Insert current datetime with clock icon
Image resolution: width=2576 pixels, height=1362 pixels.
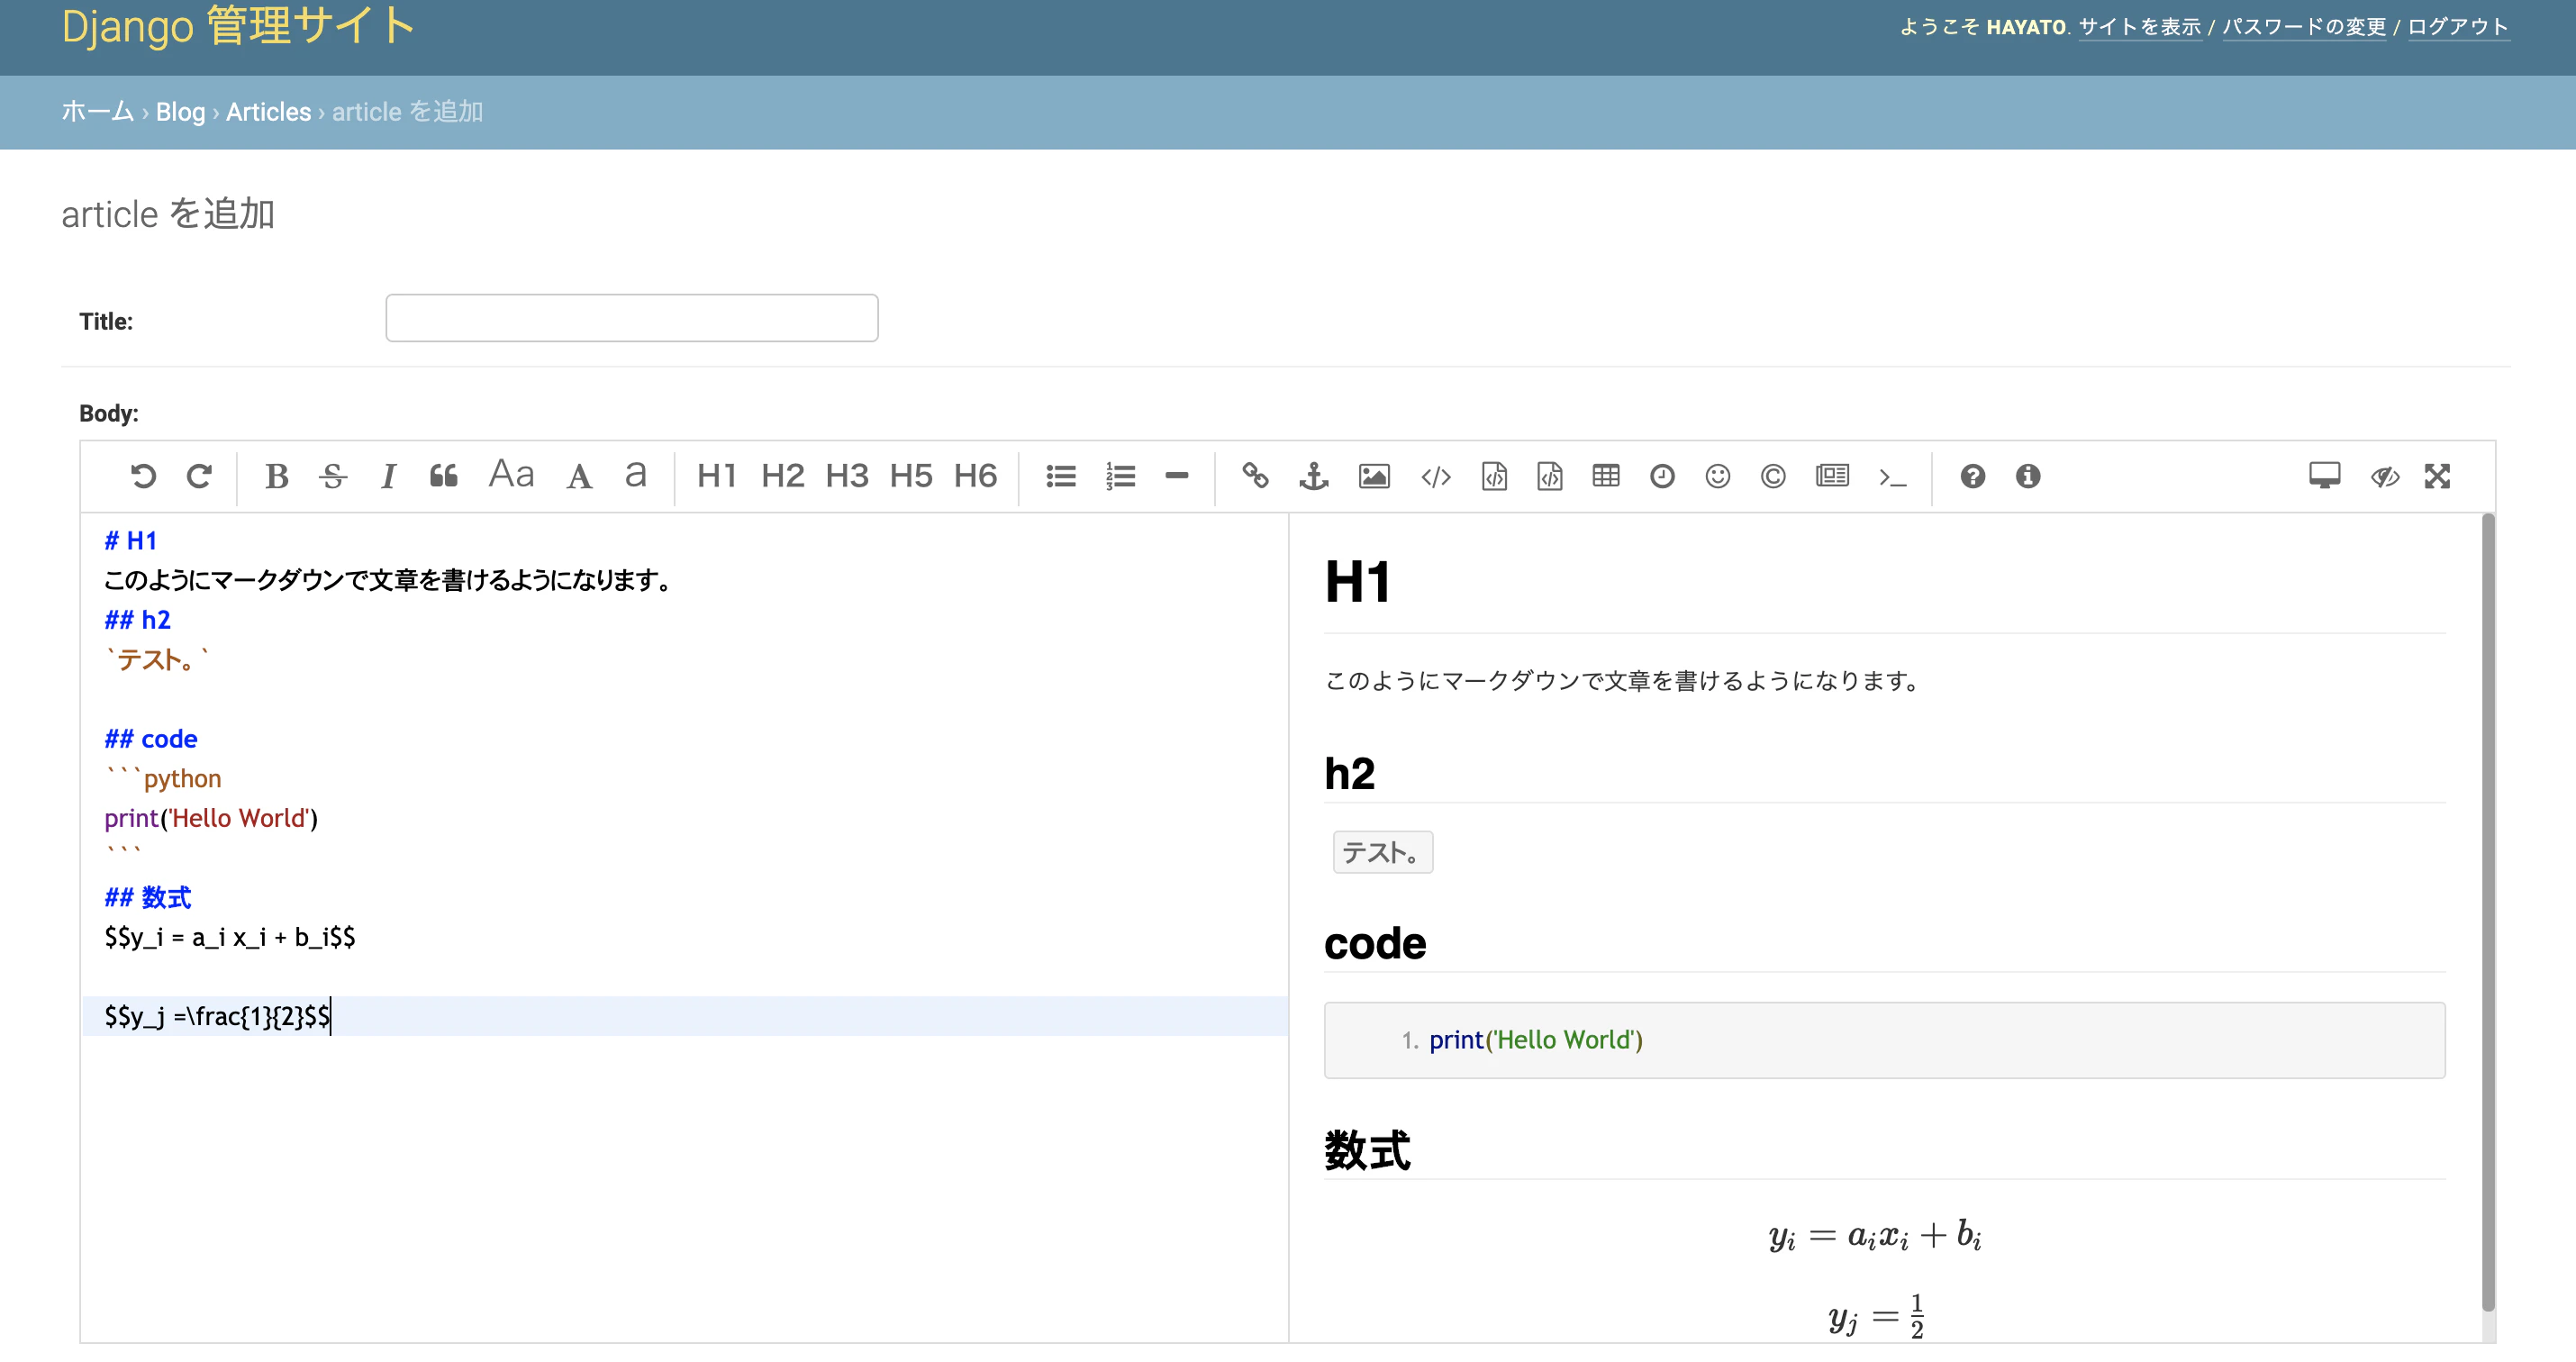[x=1662, y=476]
